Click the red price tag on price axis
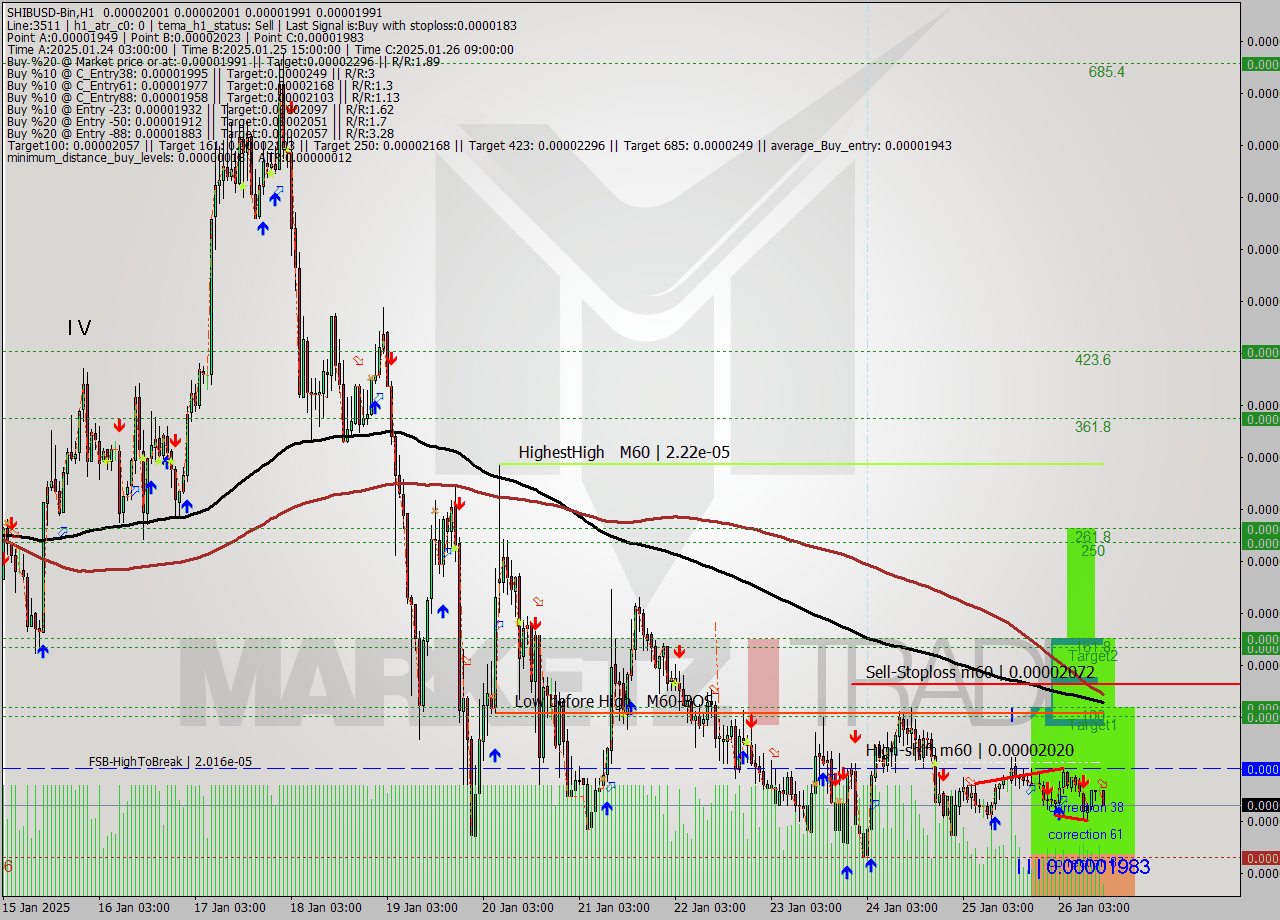1280x920 pixels. (1260, 858)
